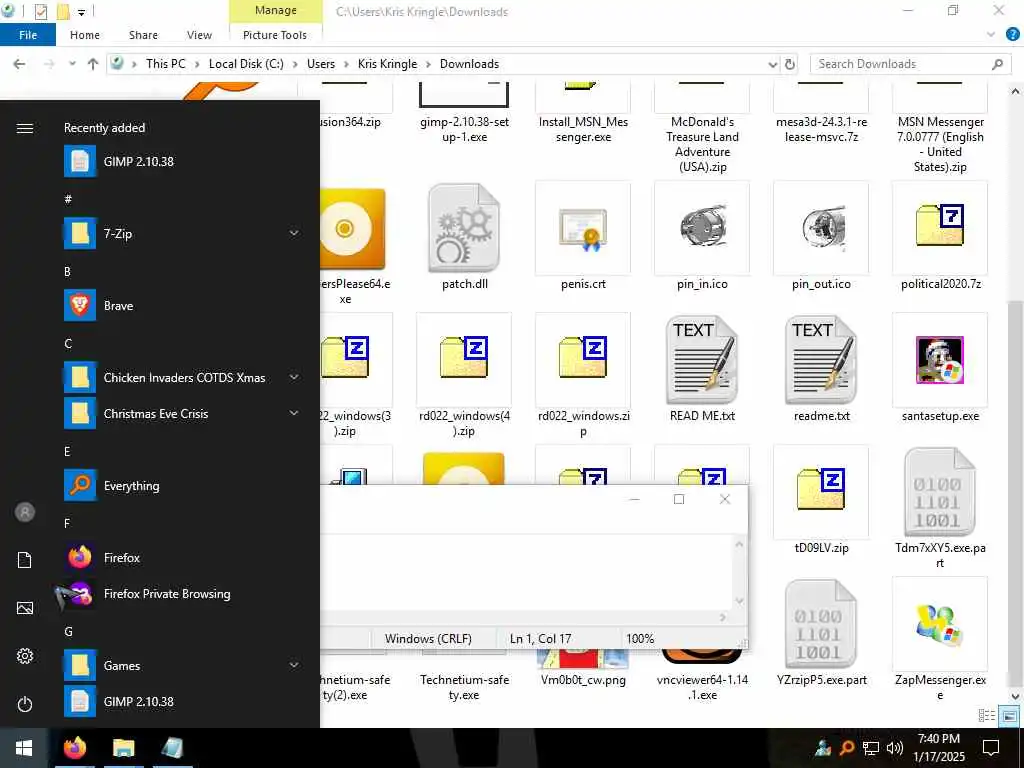Select tD09LV.zip archive
Viewport: 1024px width, 768px height.
point(821,501)
